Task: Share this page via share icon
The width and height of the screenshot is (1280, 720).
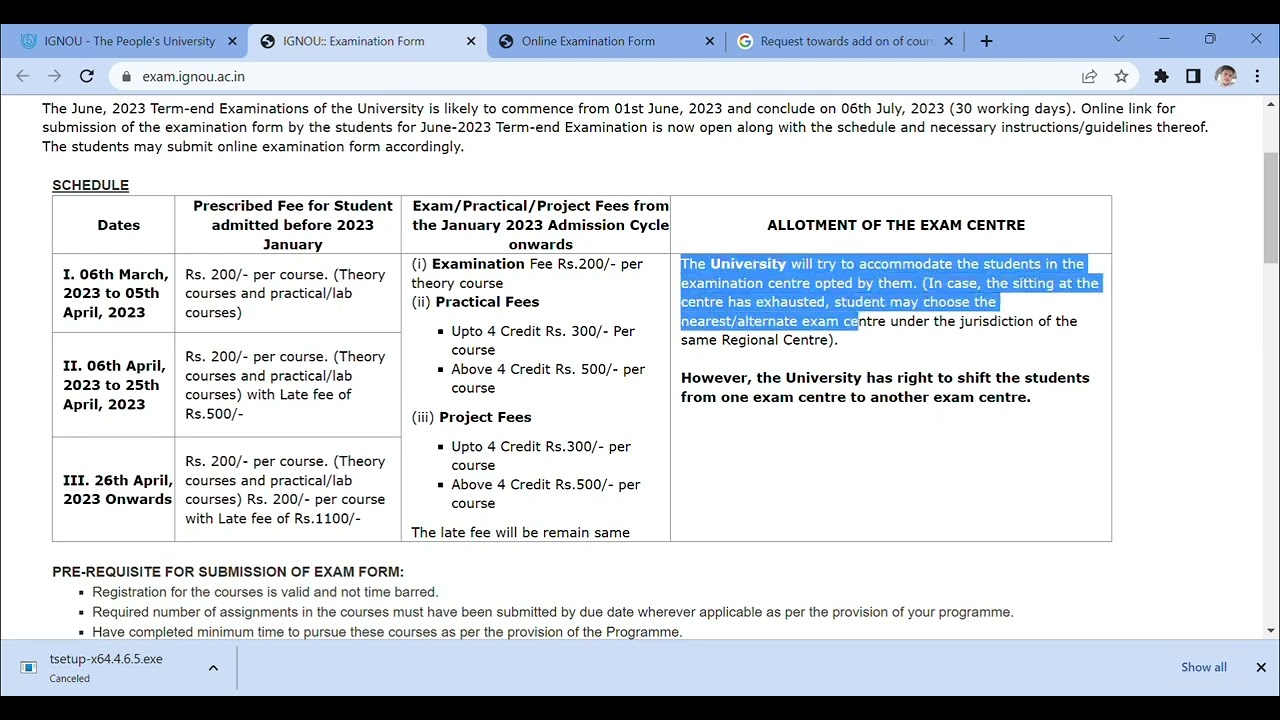Action: click(x=1089, y=76)
